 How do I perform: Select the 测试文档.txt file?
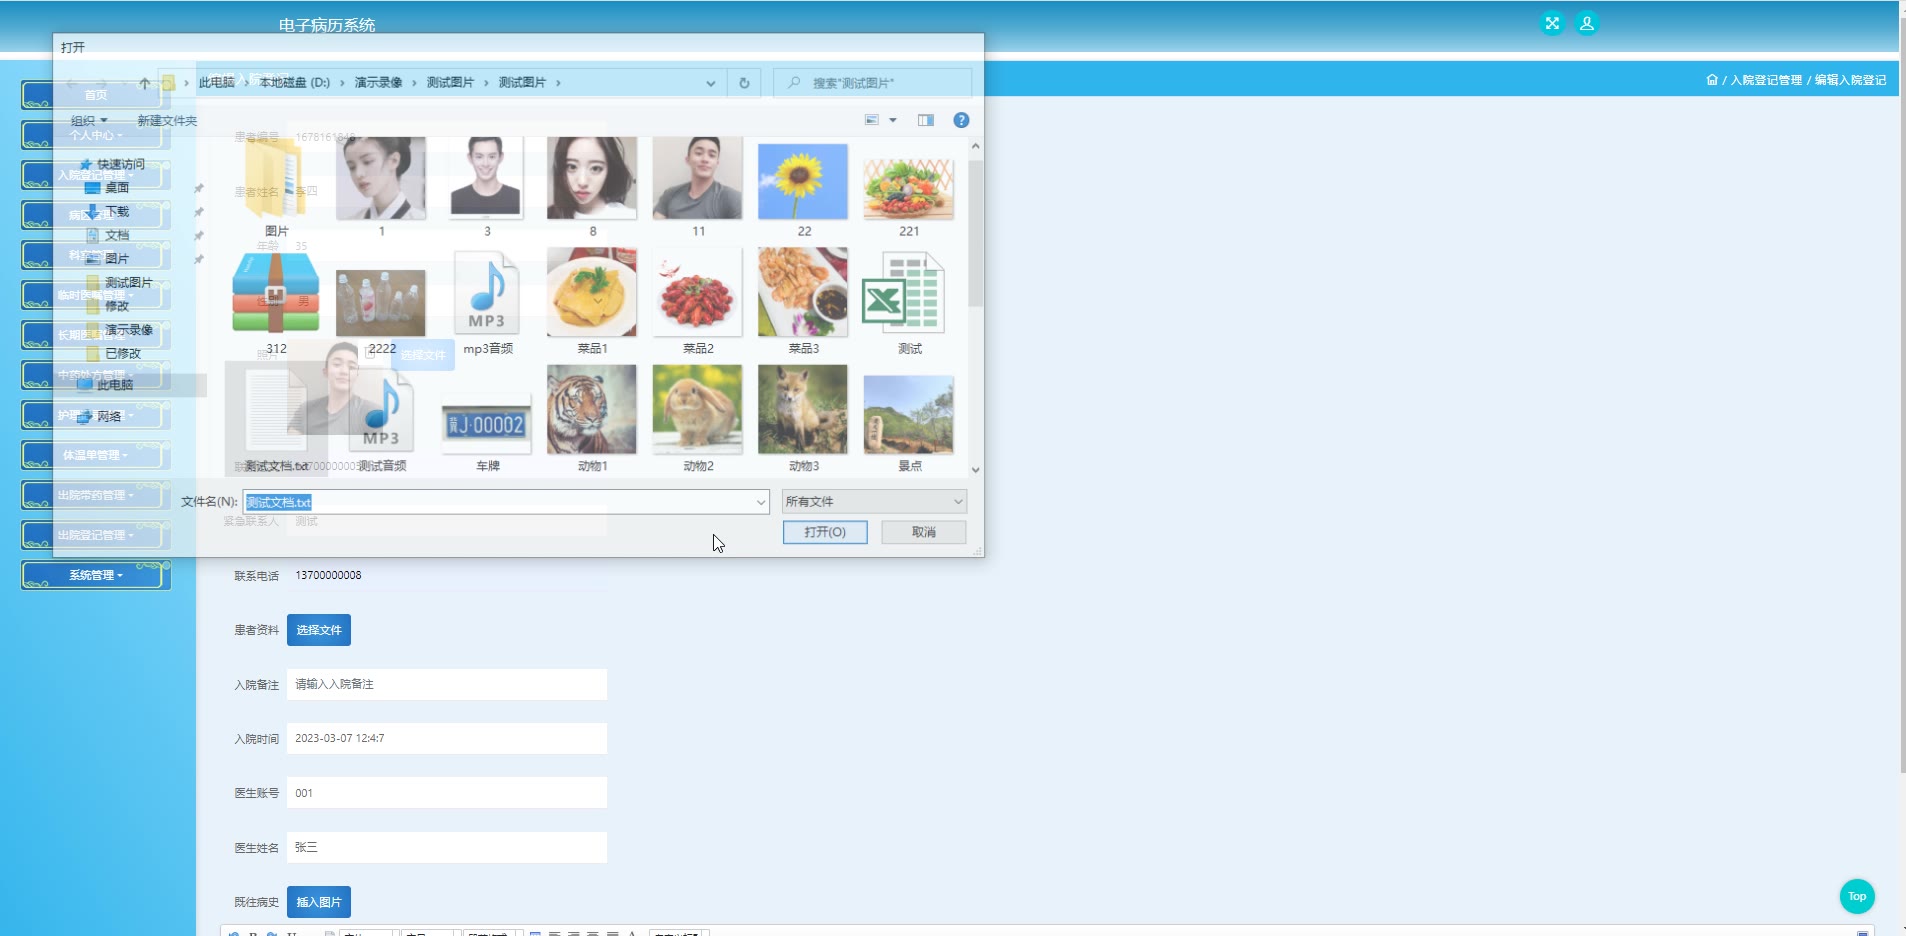click(x=276, y=420)
